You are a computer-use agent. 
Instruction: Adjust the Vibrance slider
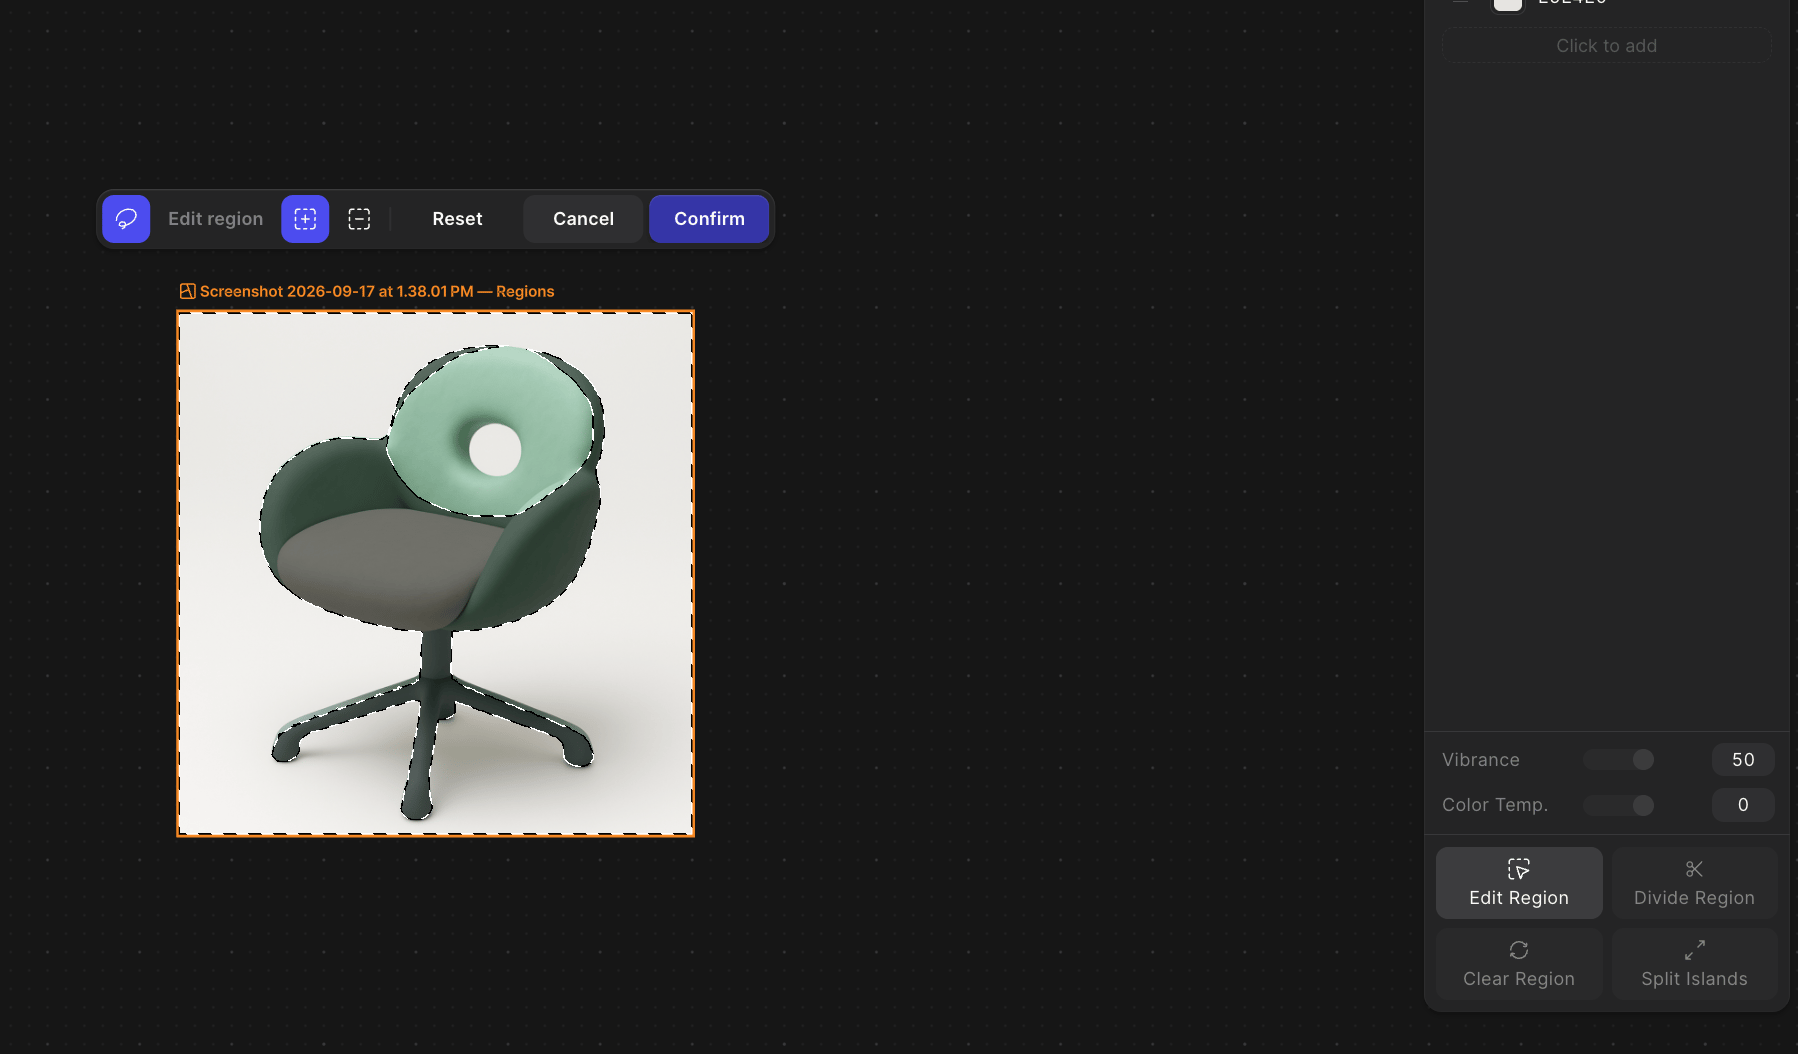[1619, 760]
